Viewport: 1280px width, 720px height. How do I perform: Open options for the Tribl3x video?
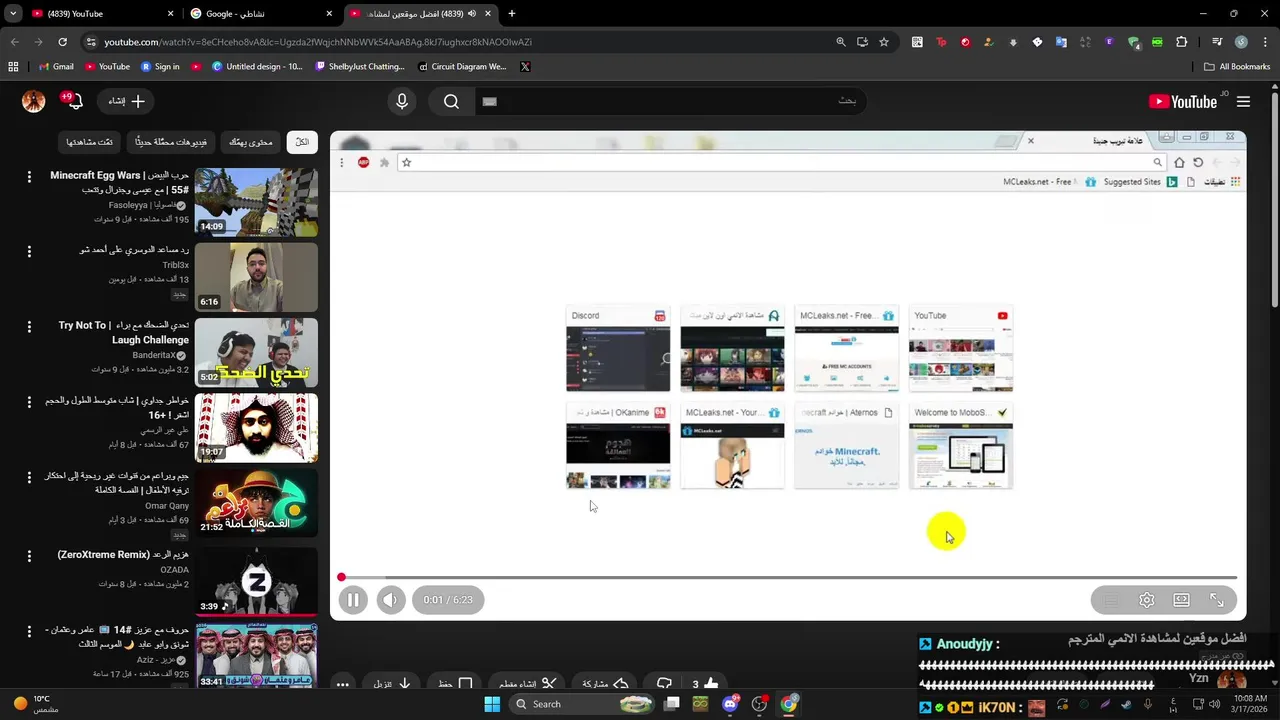point(29,251)
